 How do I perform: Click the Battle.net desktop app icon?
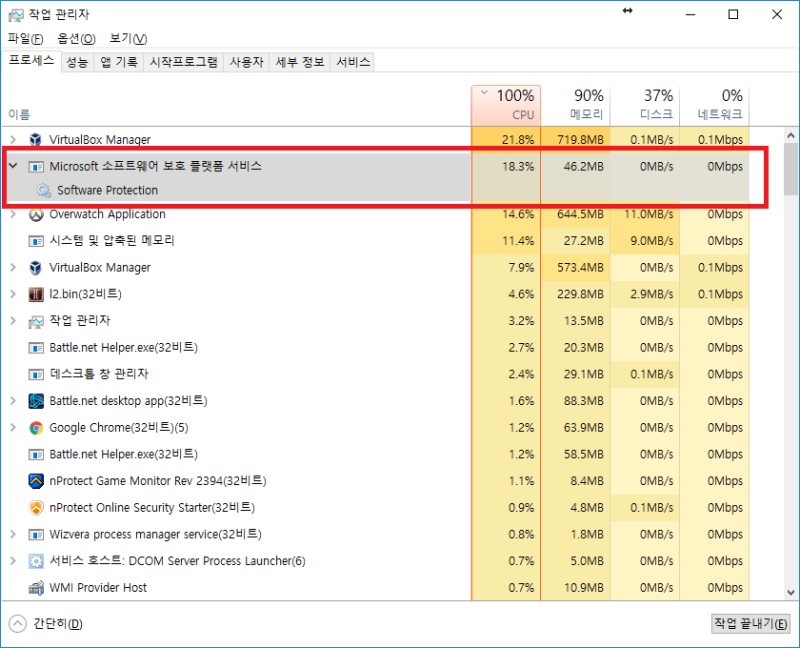(x=36, y=401)
